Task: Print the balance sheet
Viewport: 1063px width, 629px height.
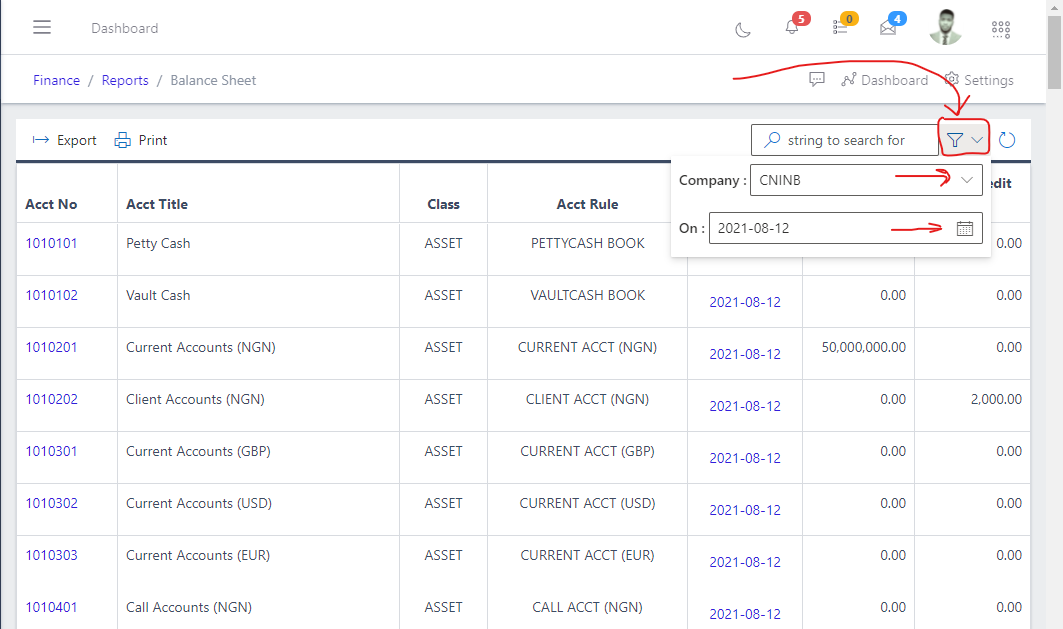Action: 140,140
